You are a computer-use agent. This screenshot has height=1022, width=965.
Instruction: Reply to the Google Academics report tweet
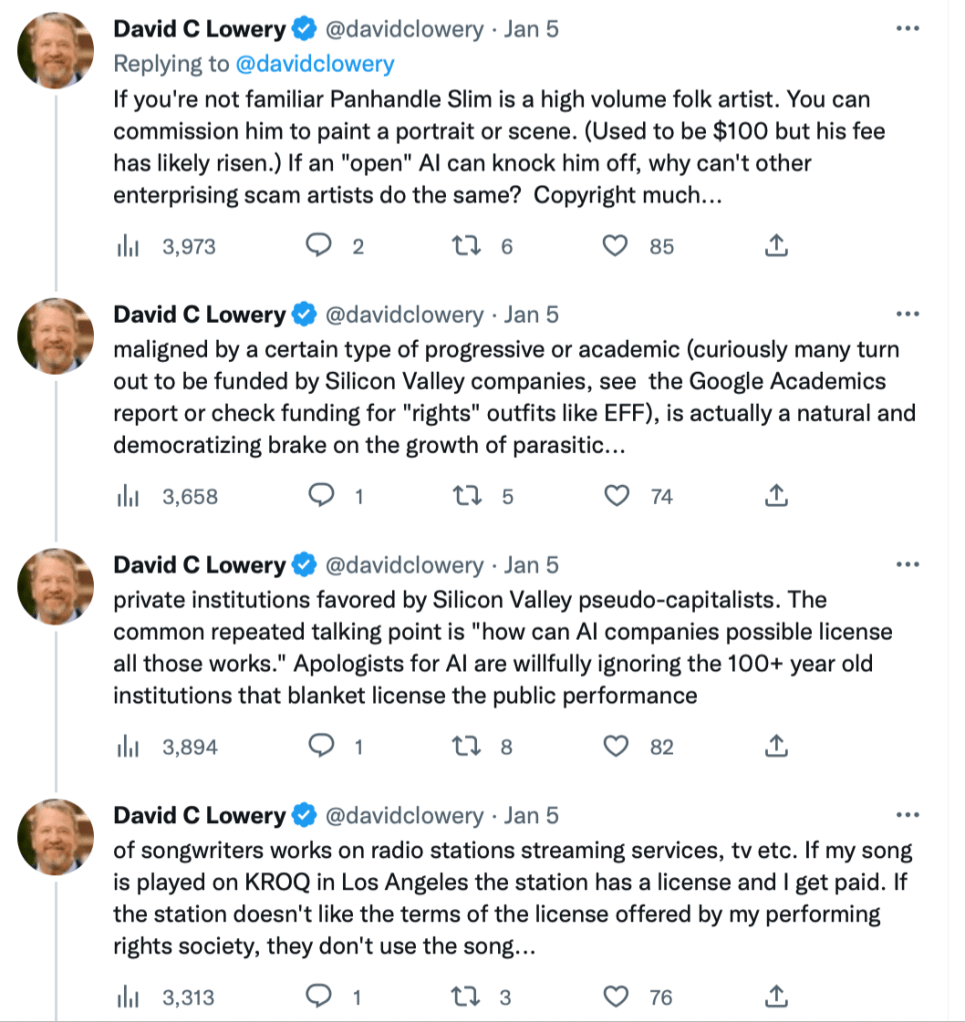[x=320, y=496]
